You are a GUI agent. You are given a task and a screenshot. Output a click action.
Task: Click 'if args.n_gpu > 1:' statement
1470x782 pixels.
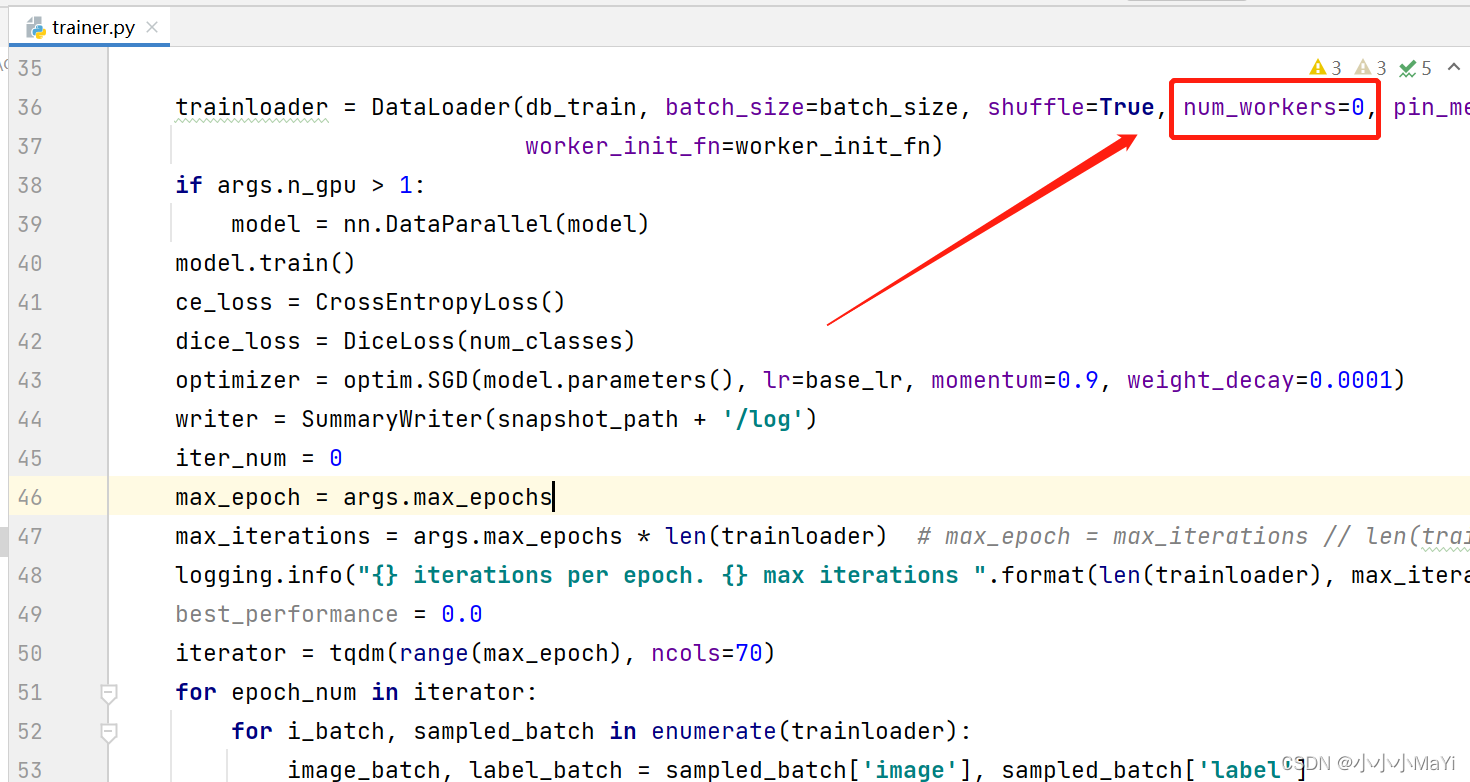(301, 185)
